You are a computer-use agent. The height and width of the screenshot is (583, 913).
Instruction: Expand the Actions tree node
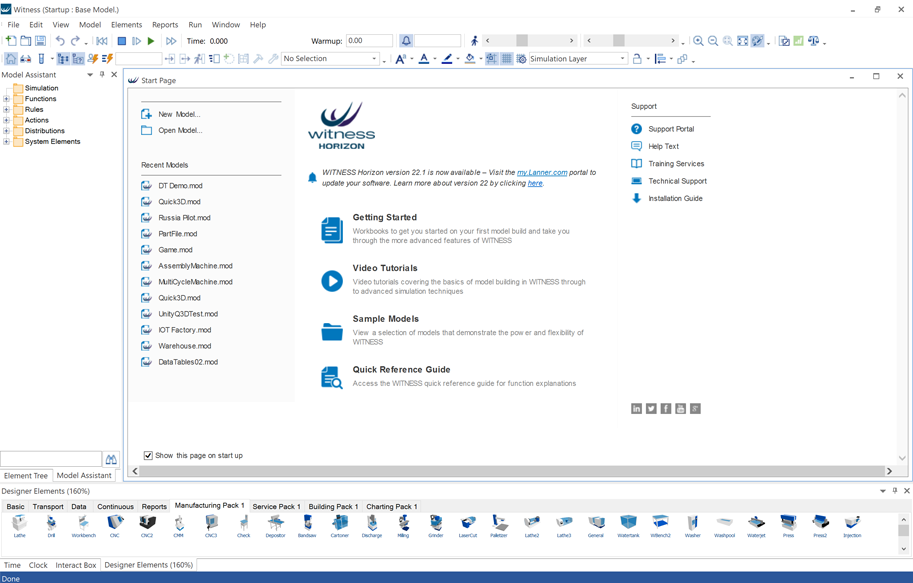click(x=6, y=120)
